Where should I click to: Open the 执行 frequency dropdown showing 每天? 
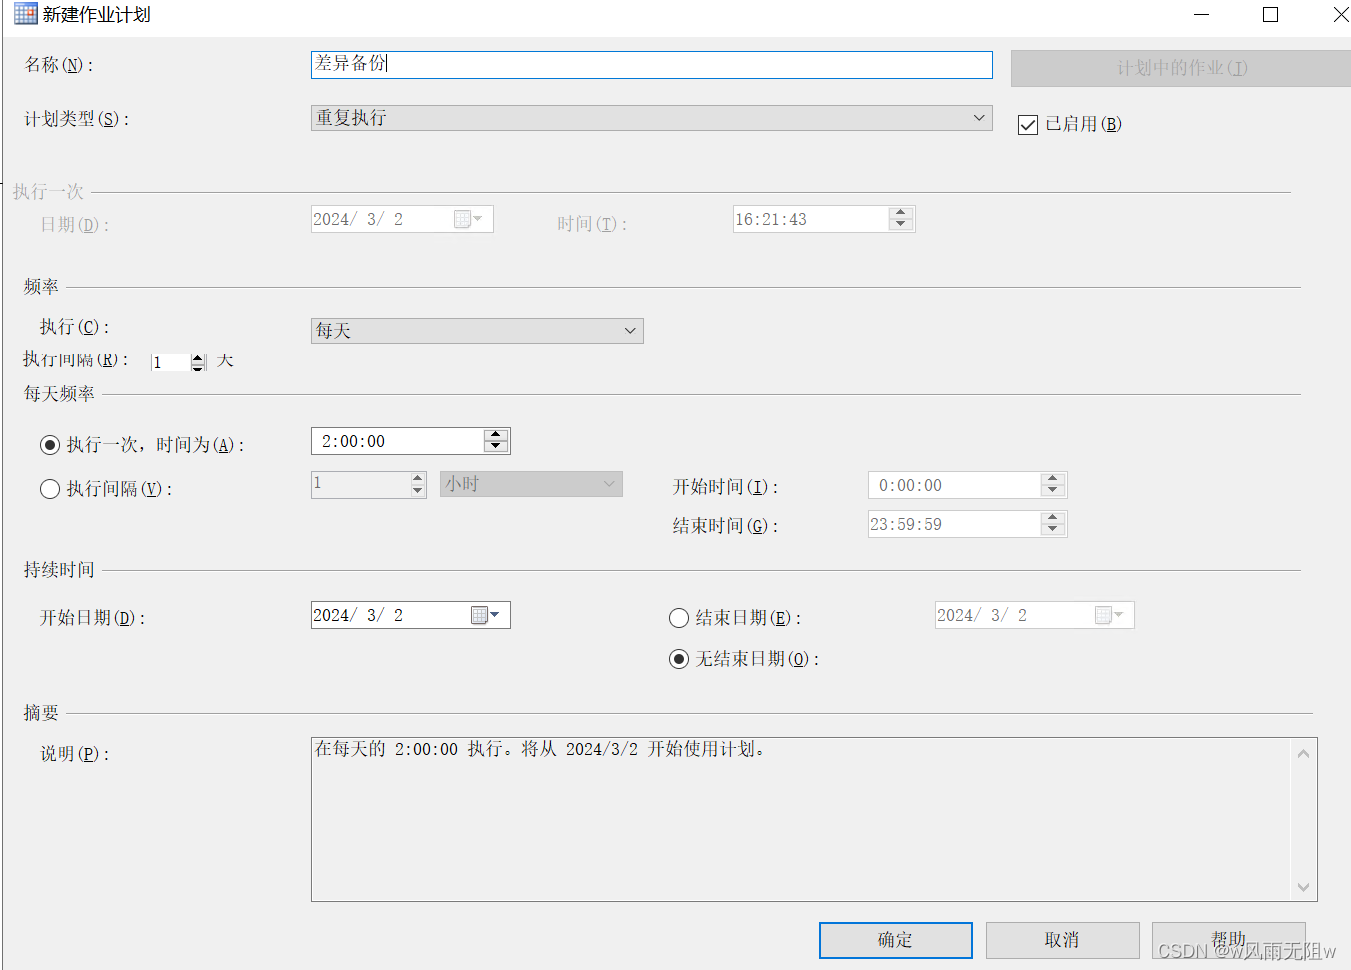(x=477, y=331)
